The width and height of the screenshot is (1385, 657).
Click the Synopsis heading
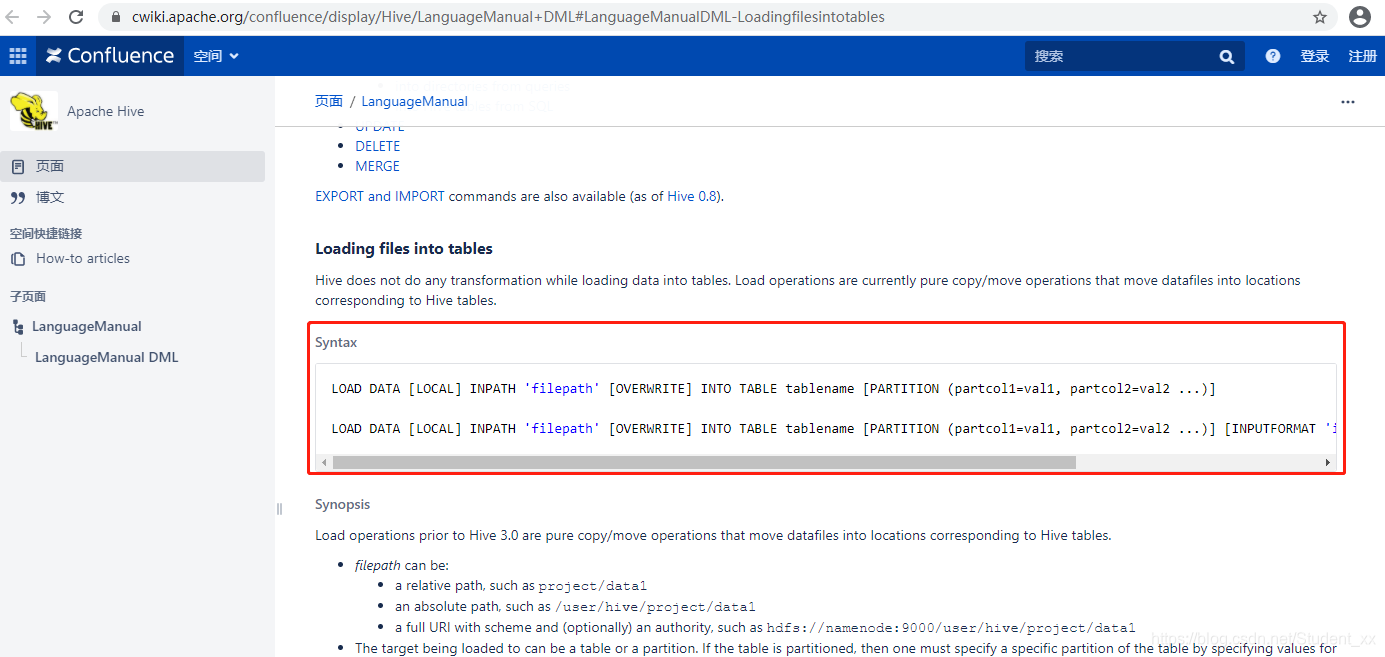tap(342, 504)
